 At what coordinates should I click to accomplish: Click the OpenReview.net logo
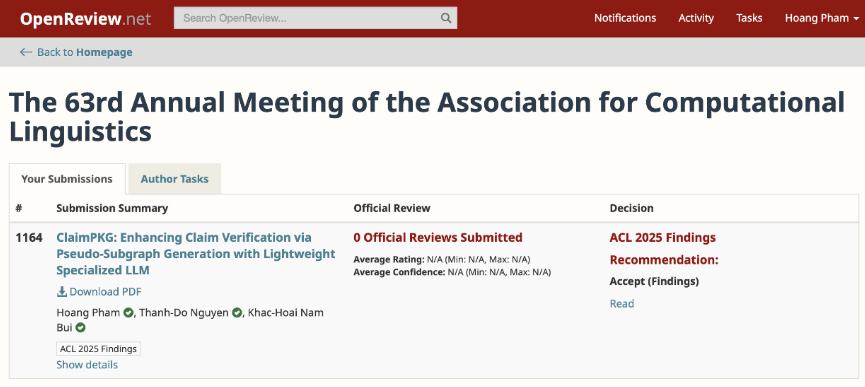click(x=86, y=19)
